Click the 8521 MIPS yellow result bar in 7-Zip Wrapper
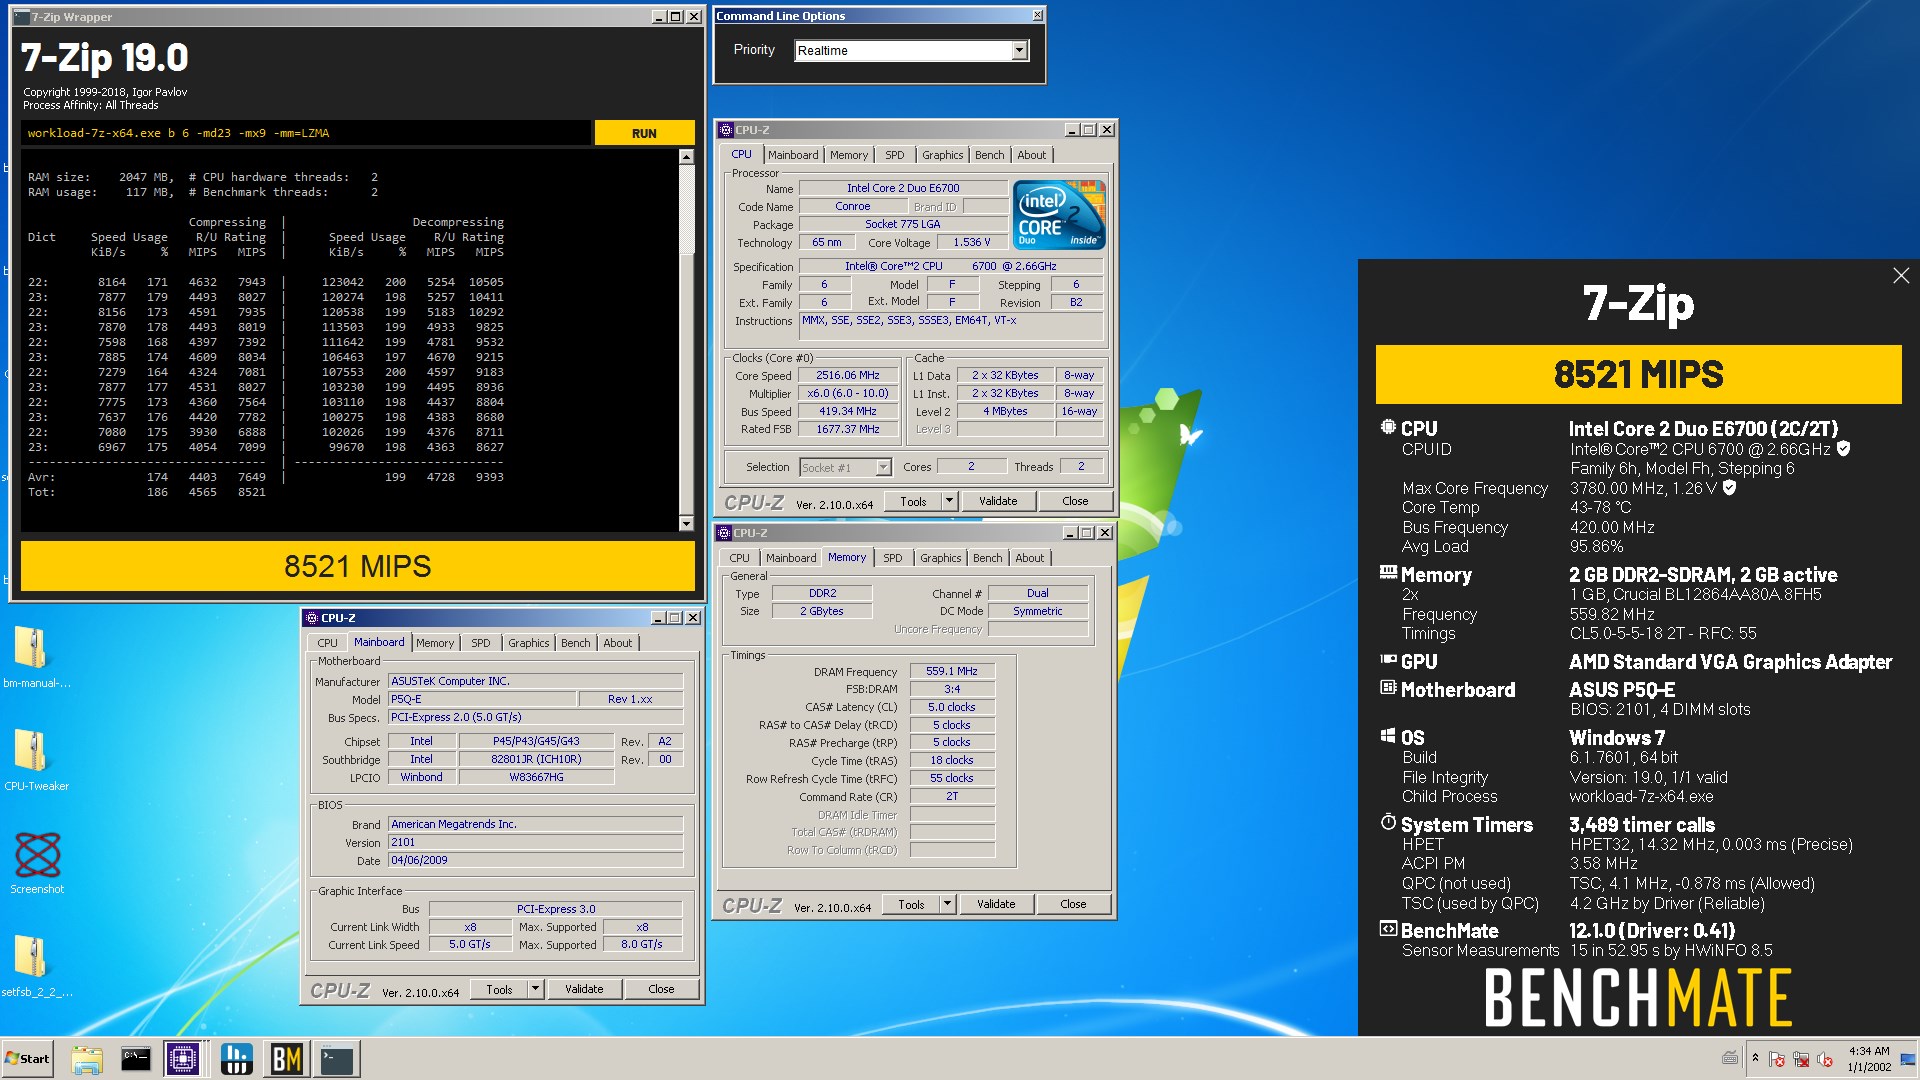This screenshot has height=1080, width=1920. [358, 566]
